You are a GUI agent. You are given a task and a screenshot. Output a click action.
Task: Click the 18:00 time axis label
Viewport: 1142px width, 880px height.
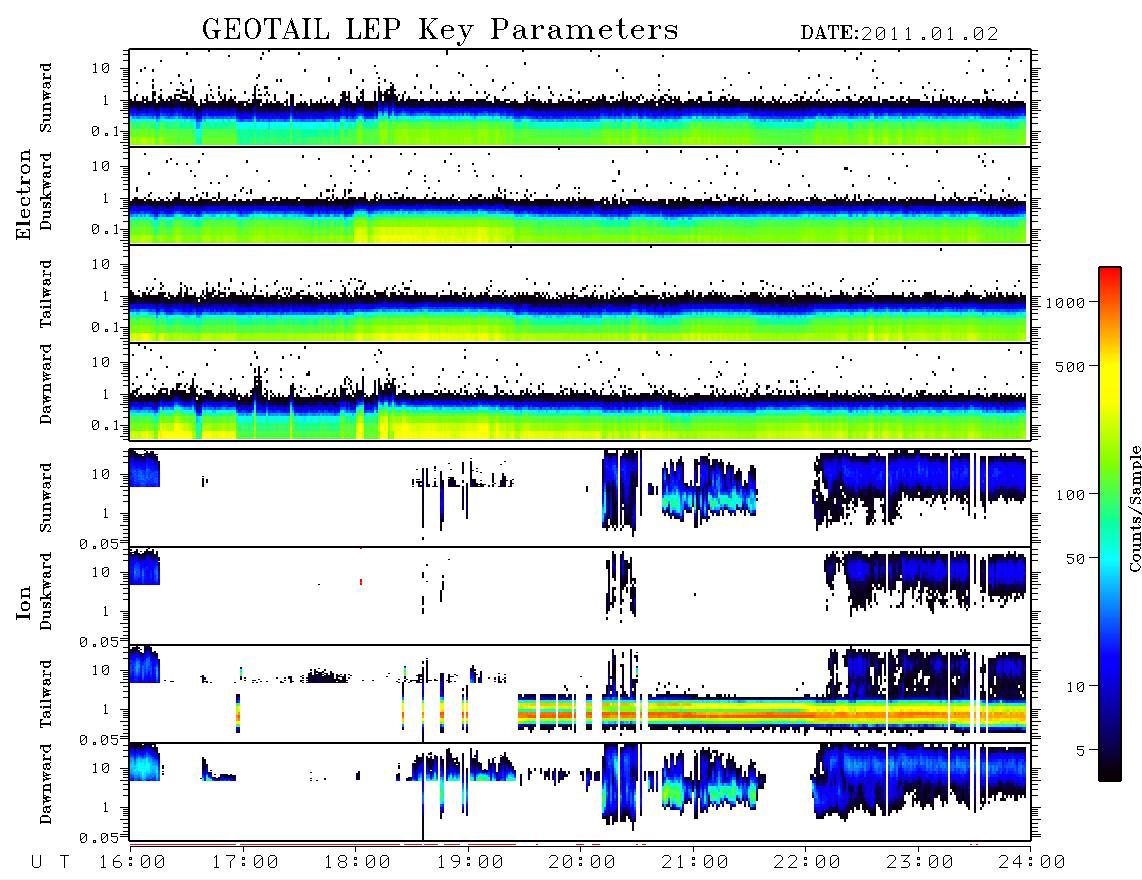[x=358, y=862]
